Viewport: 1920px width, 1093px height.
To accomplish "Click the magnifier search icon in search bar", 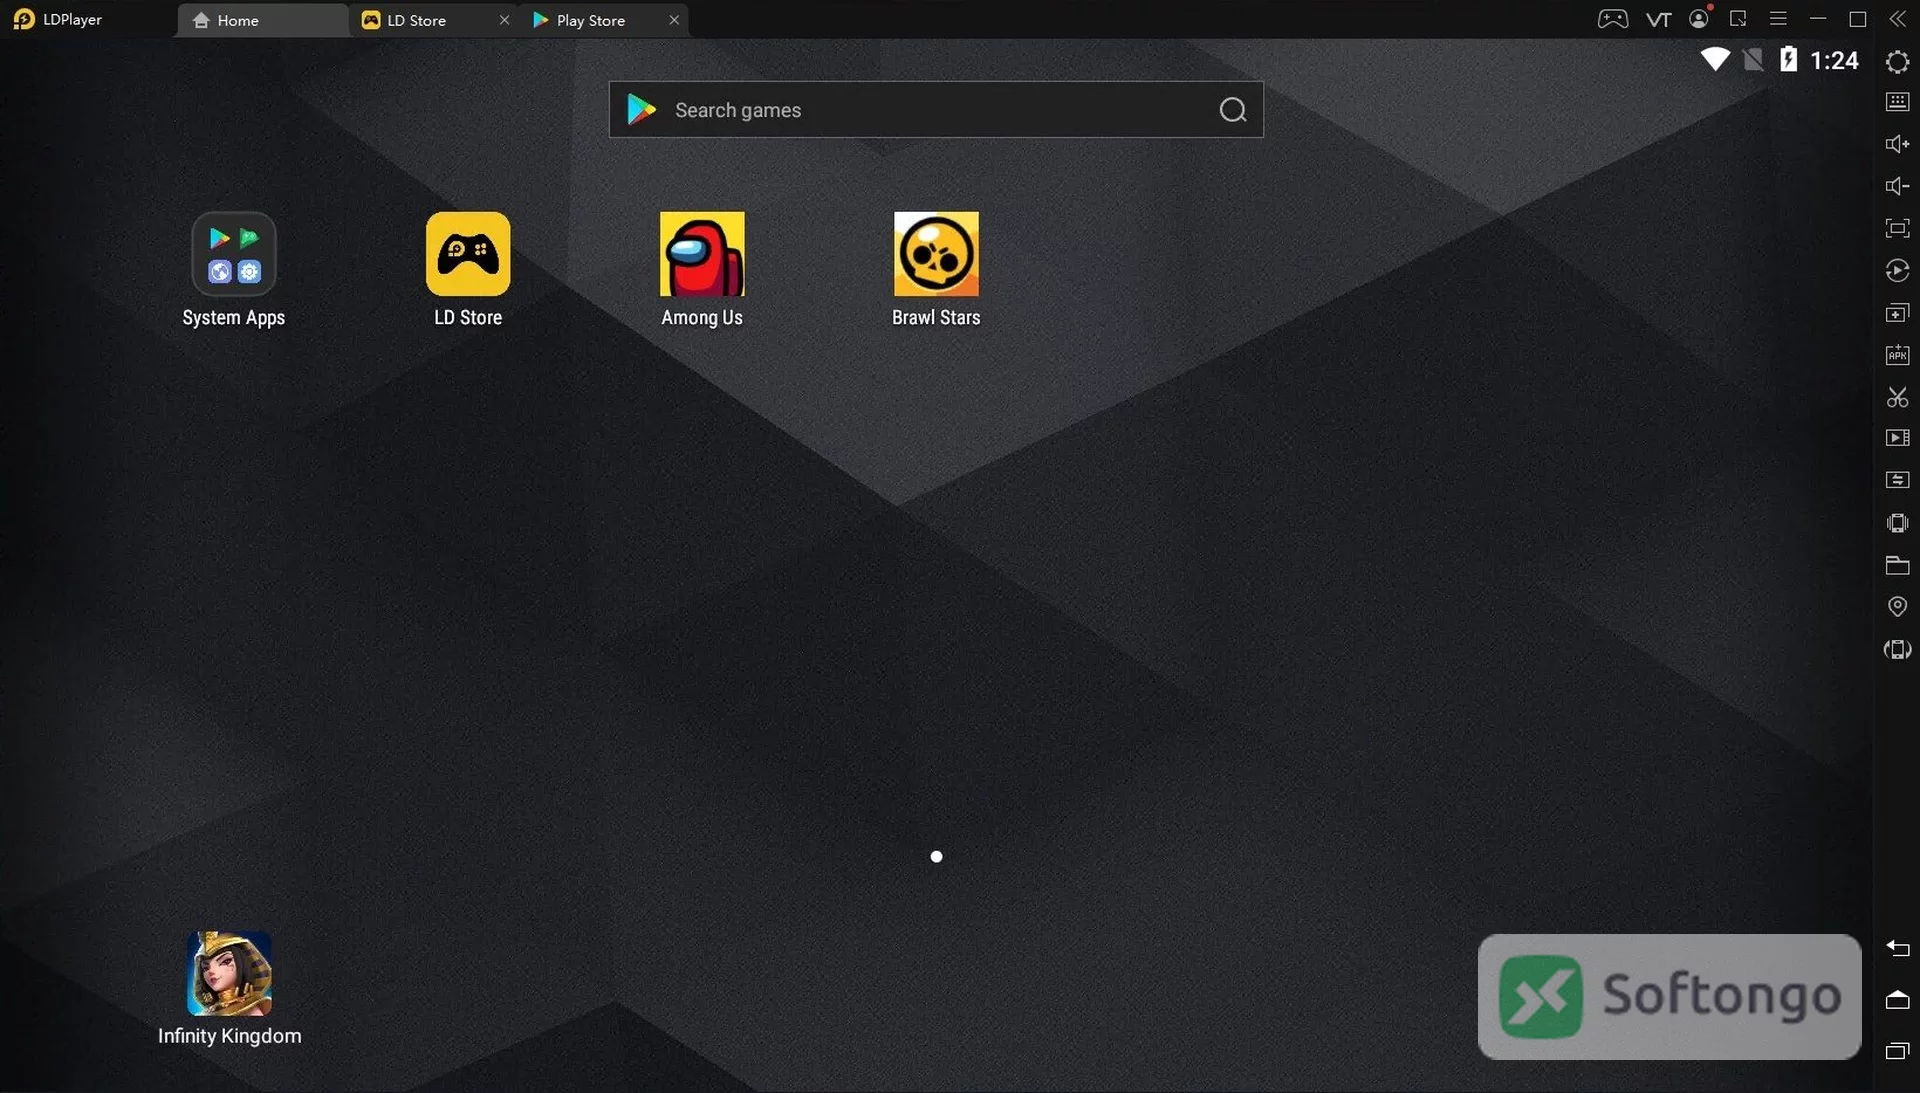I will point(1233,110).
